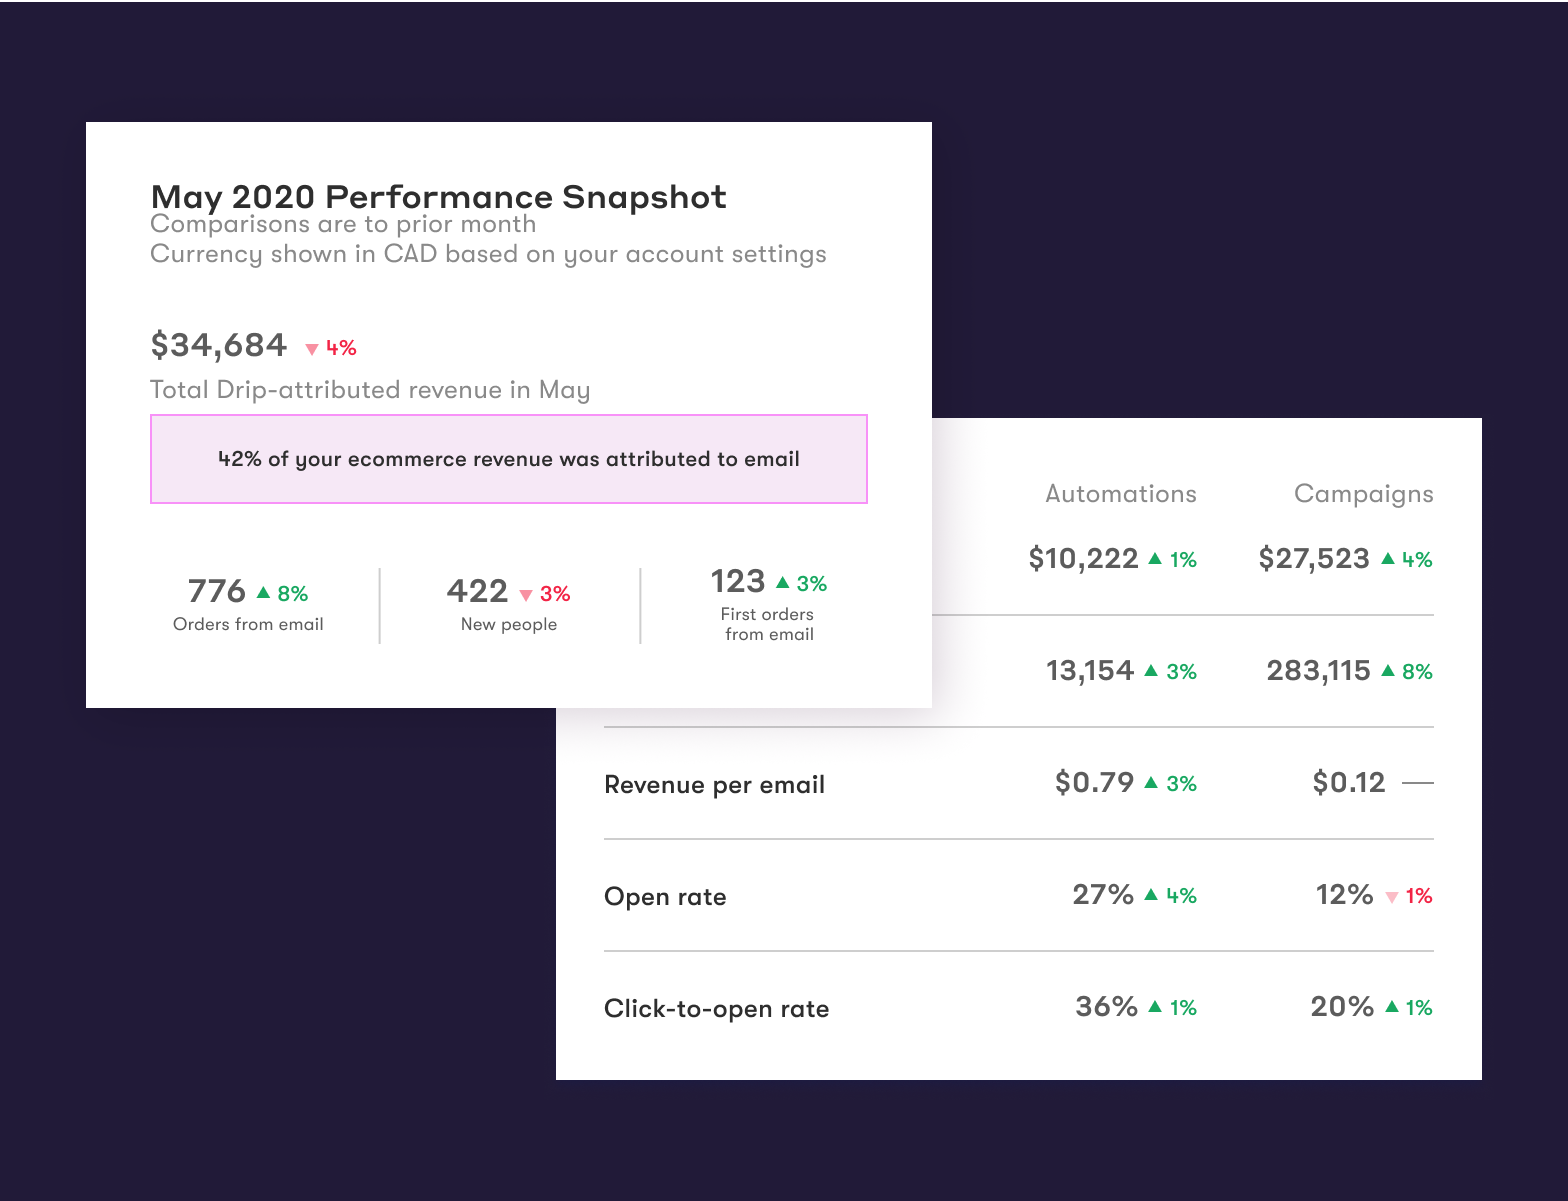Click the up arrow beside 27% open rate
Viewport: 1568px width, 1201px height.
1151,895
